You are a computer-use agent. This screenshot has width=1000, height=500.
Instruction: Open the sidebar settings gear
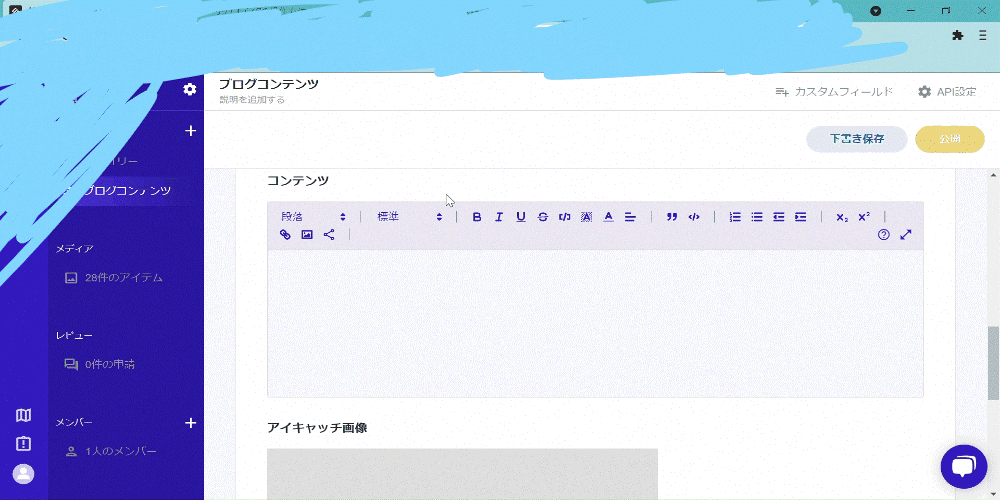pyautogui.click(x=189, y=89)
